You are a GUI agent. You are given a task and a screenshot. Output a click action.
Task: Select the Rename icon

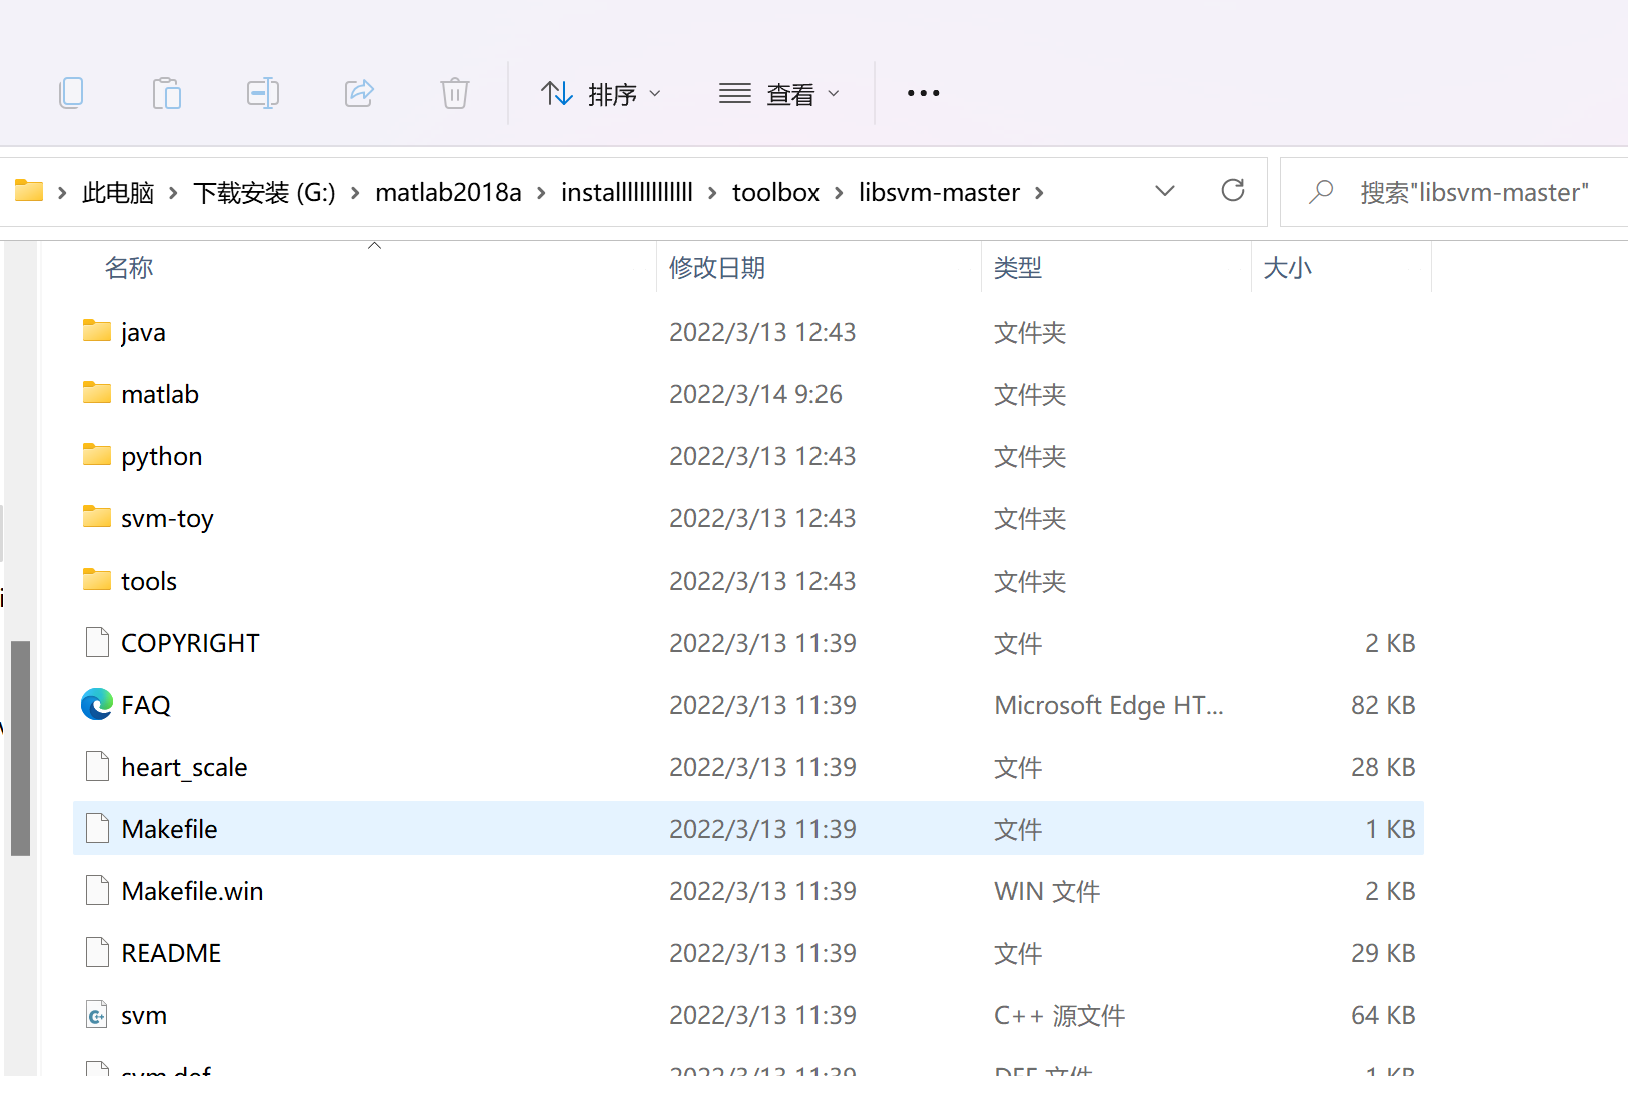point(262,92)
